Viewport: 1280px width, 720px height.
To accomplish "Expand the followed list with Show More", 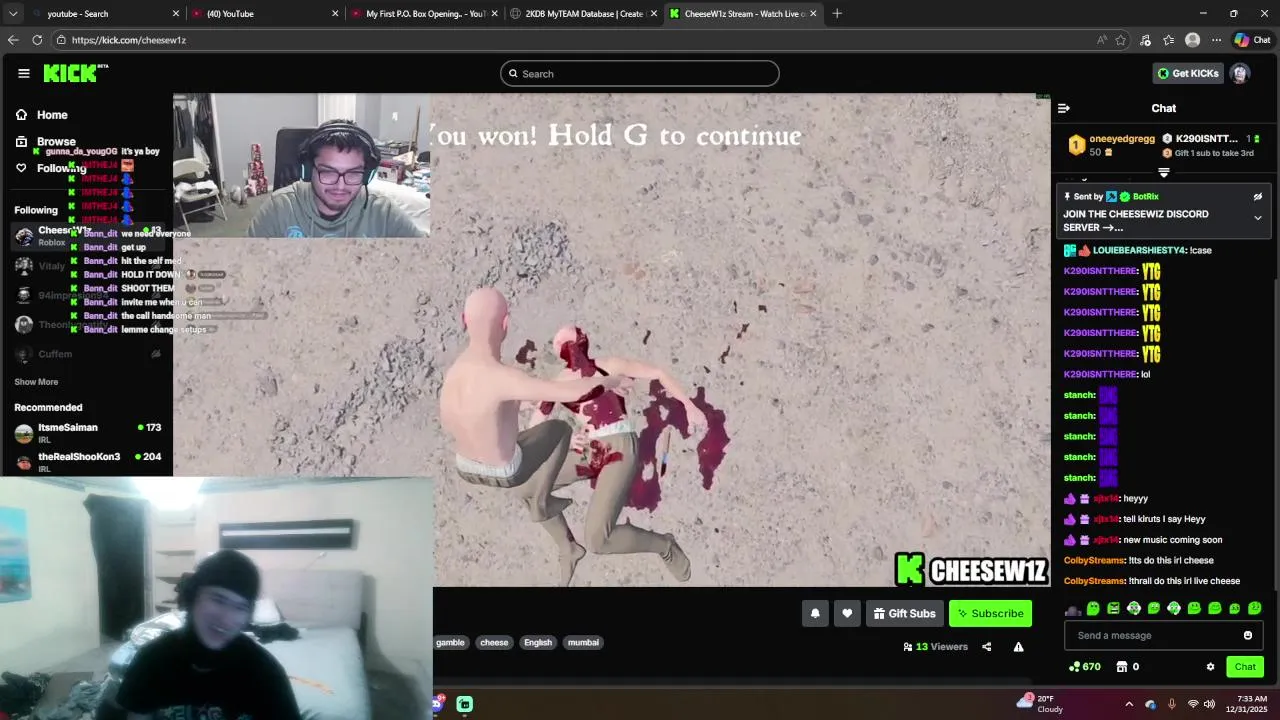I will click(36, 382).
